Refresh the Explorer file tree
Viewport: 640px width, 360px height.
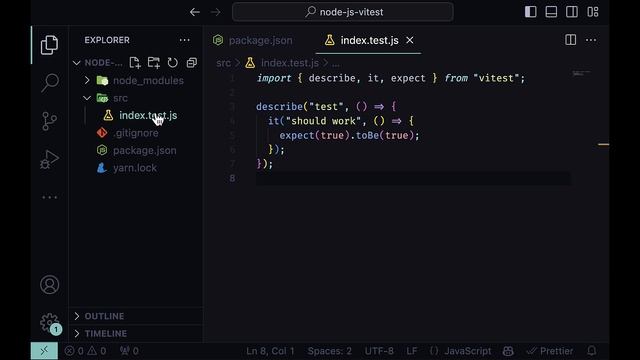coord(173,62)
